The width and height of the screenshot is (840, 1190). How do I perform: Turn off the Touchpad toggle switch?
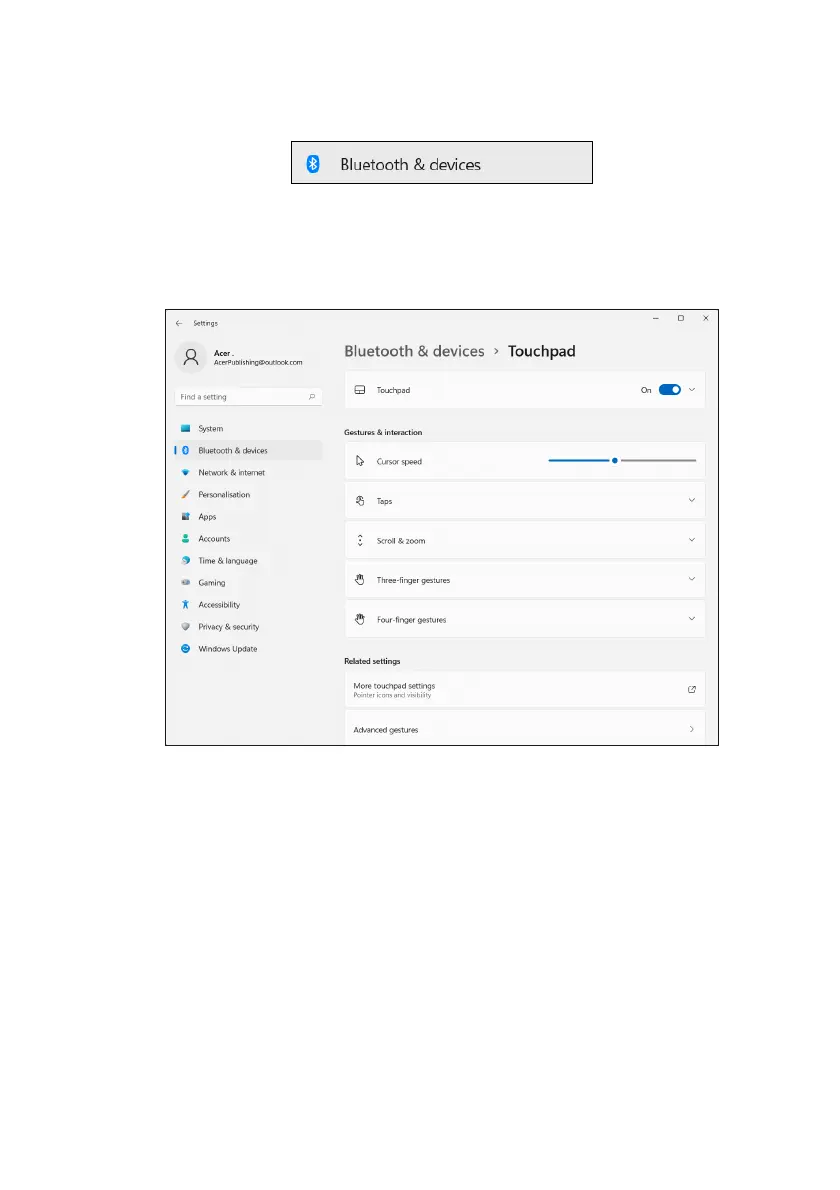click(x=669, y=390)
